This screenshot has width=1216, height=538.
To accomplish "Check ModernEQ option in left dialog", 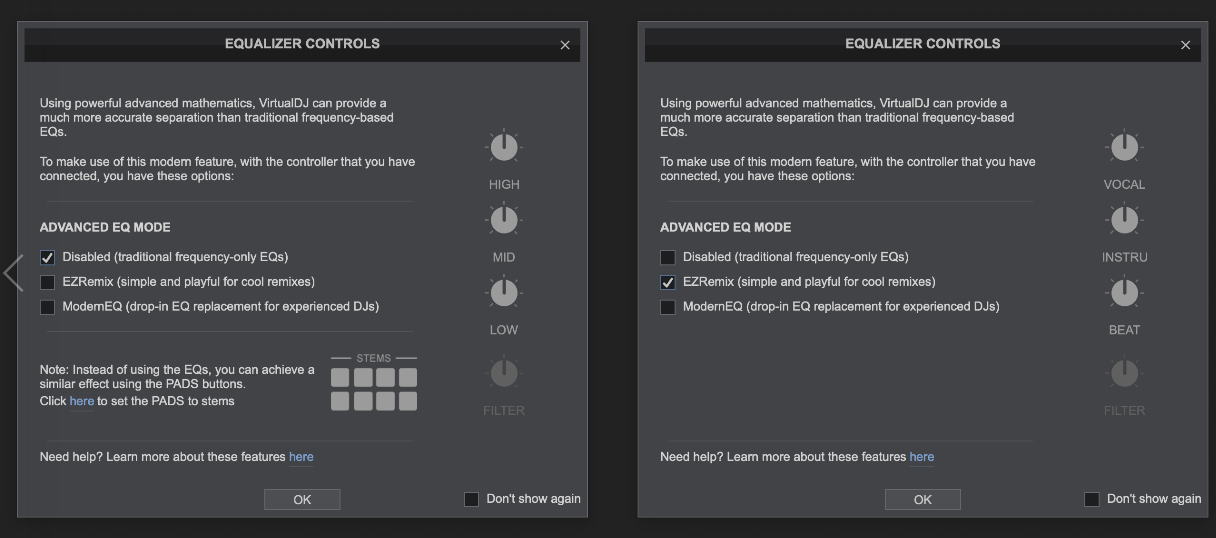I will click(x=47, y=307).
